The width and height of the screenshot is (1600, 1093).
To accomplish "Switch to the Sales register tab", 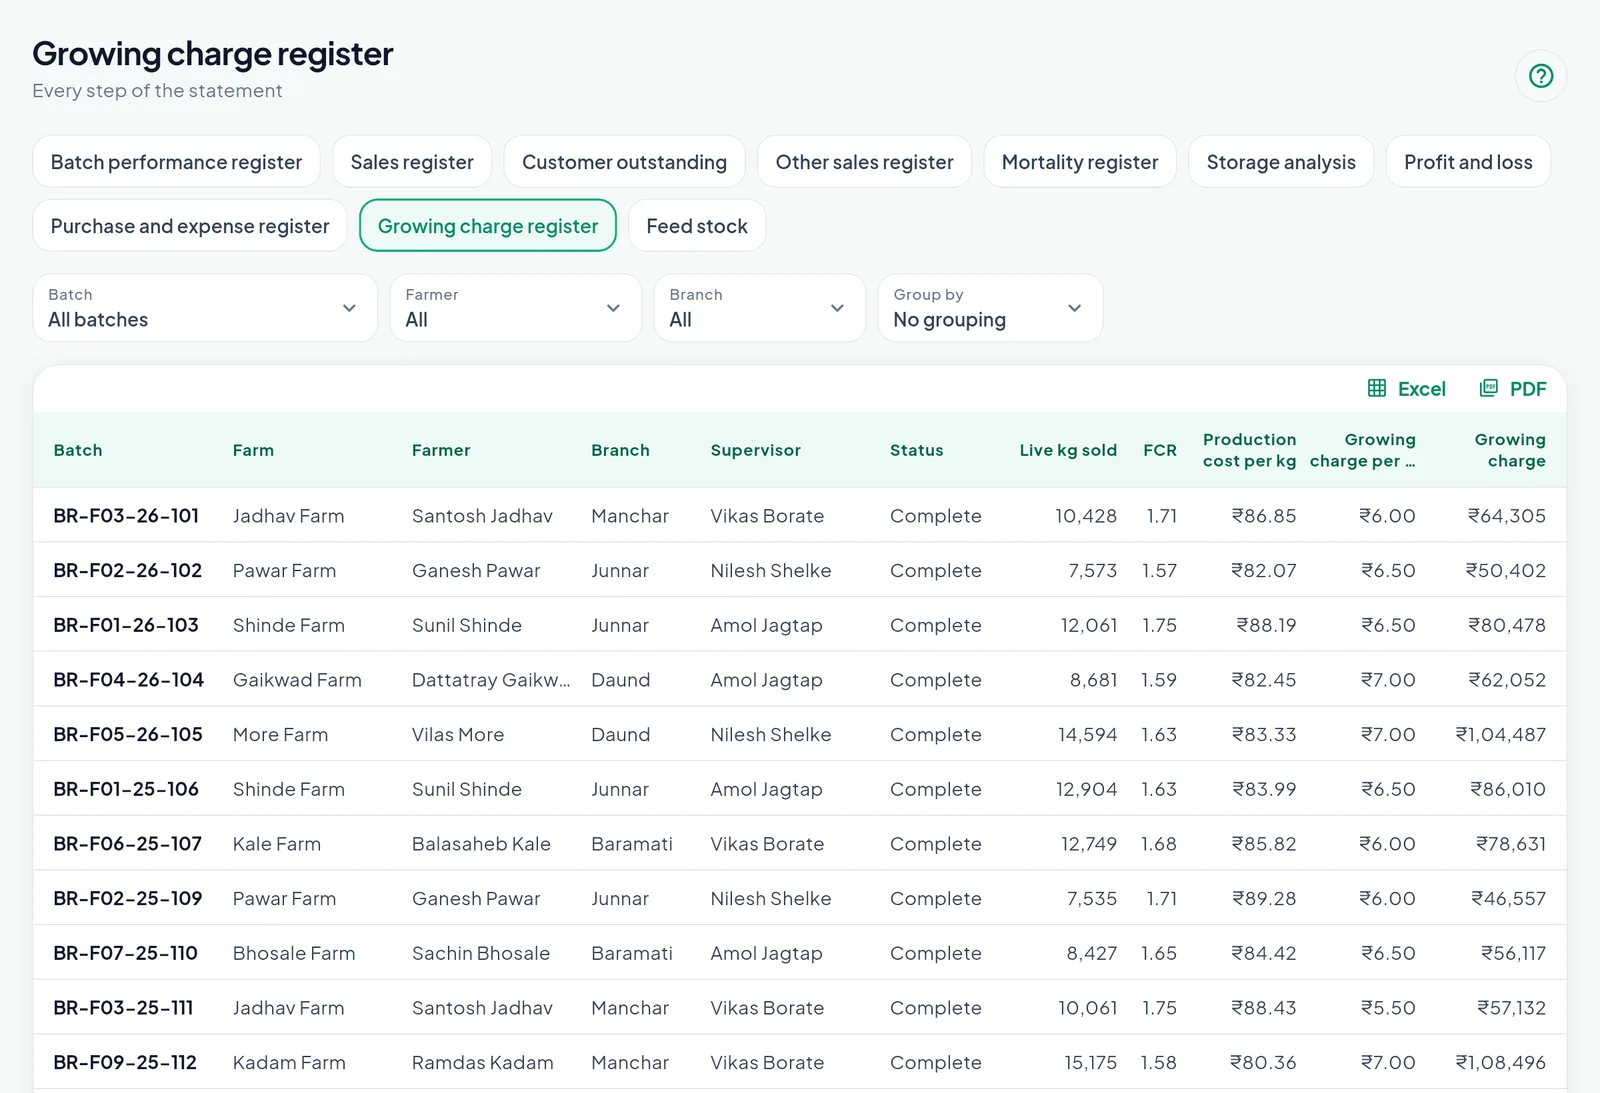I will point(412,162).
